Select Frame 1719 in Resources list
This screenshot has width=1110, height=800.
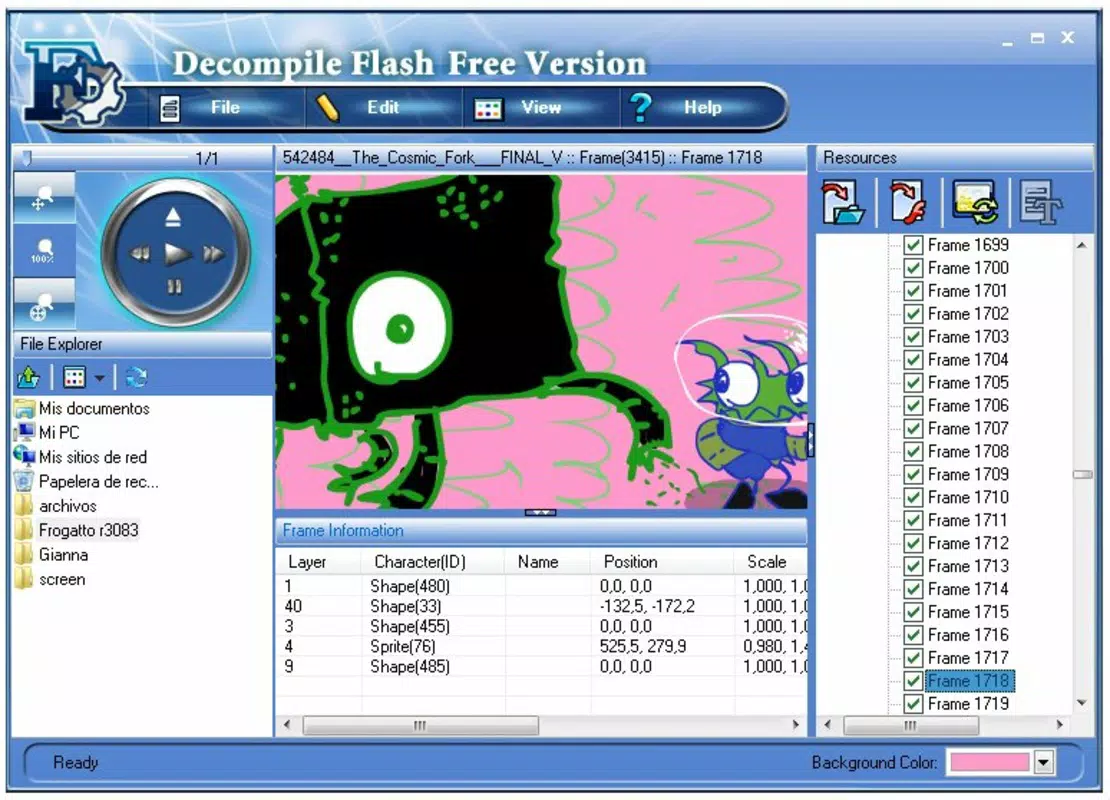pos(968,704)
